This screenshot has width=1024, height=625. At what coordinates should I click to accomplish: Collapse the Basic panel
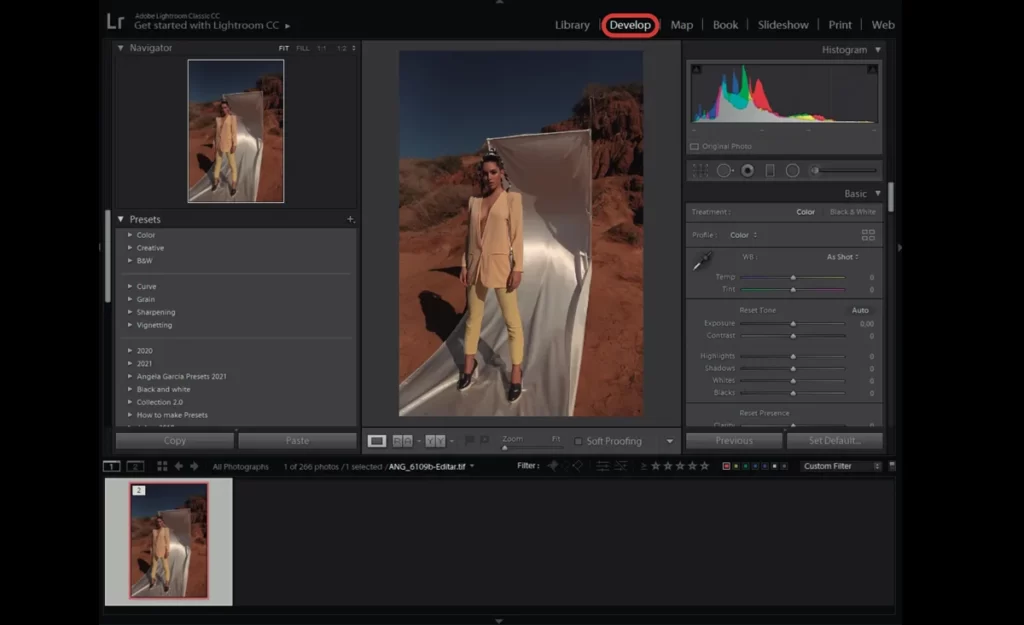[x=878, y=193]
